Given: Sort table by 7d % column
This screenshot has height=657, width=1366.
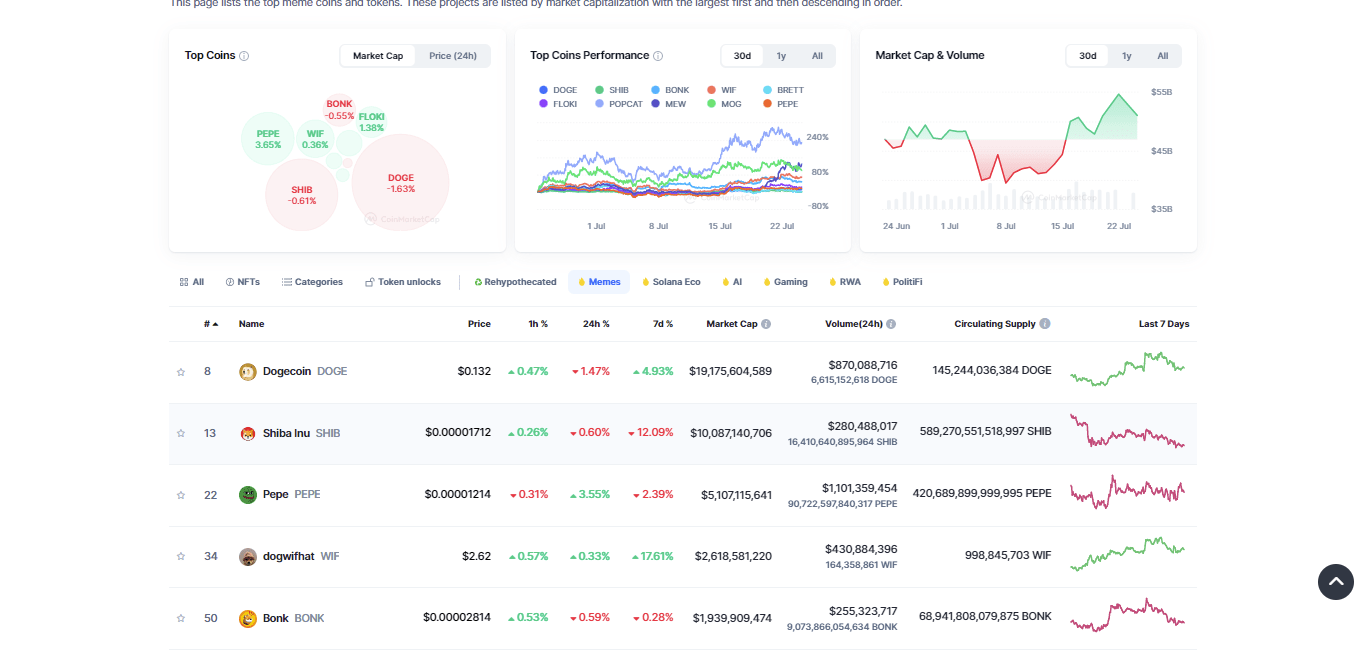Looking at the screenshot, I should [x=663, y=324].
